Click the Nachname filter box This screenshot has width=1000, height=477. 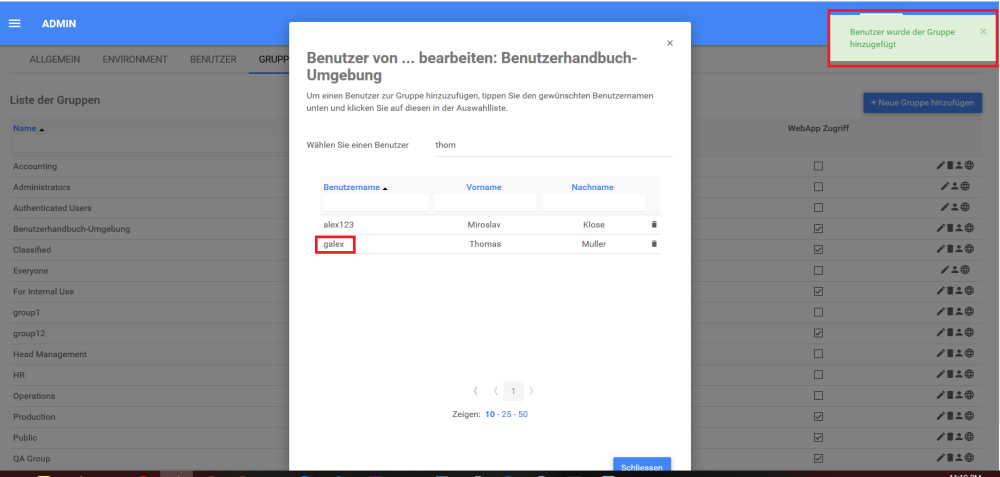click(593, 203)
